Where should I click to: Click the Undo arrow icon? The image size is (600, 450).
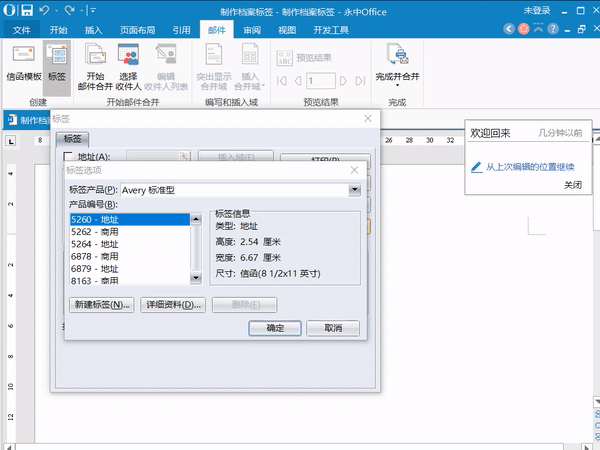coord(44,10)
